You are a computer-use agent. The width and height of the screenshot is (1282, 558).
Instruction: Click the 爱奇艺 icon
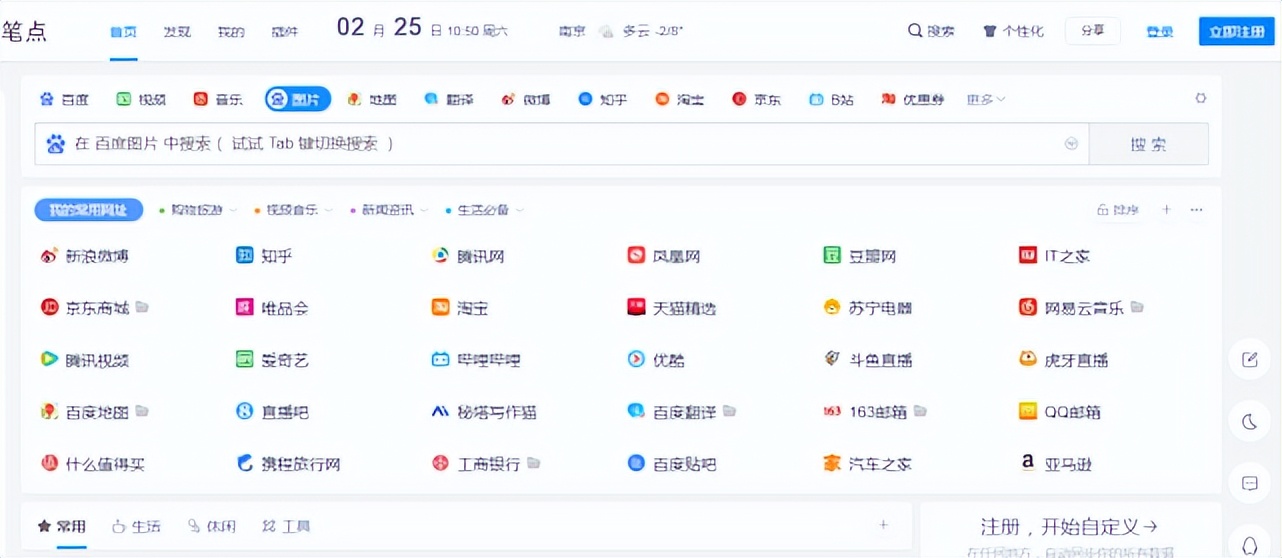[245, 360]
